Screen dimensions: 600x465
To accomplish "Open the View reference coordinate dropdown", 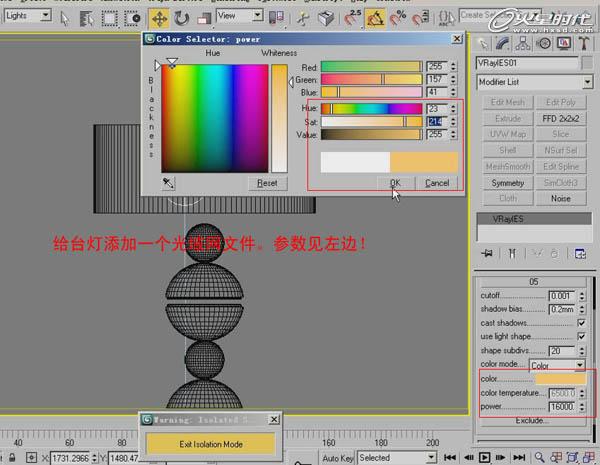I will pyautogui.click(x=240, y=16).
